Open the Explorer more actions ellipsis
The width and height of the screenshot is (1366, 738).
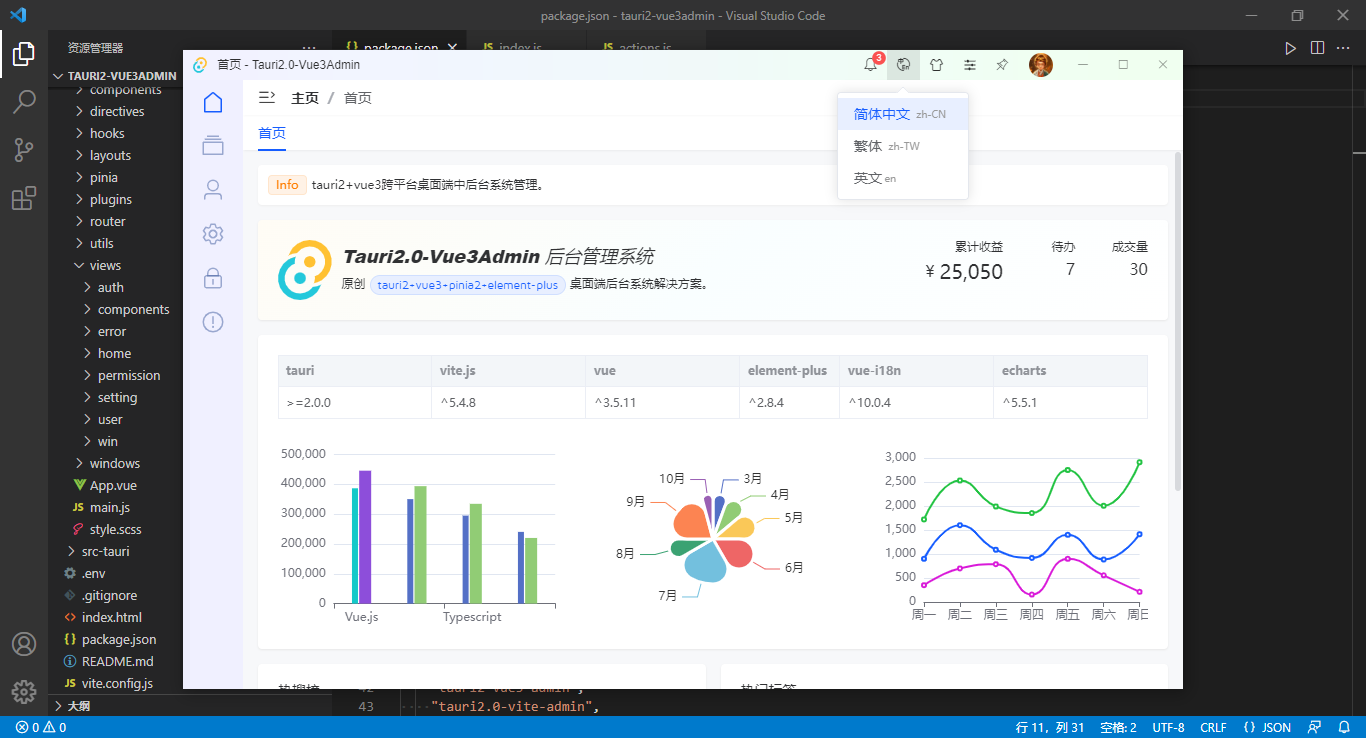(x=308, y=47)
